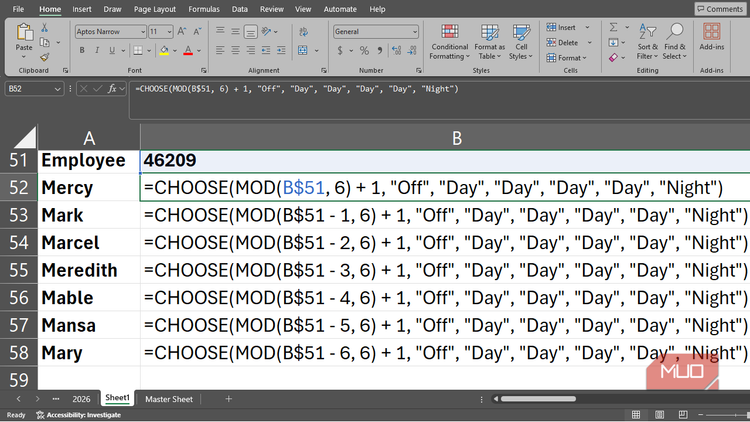
Task: Click the AutoSum sigma icon
Action: 614,27
